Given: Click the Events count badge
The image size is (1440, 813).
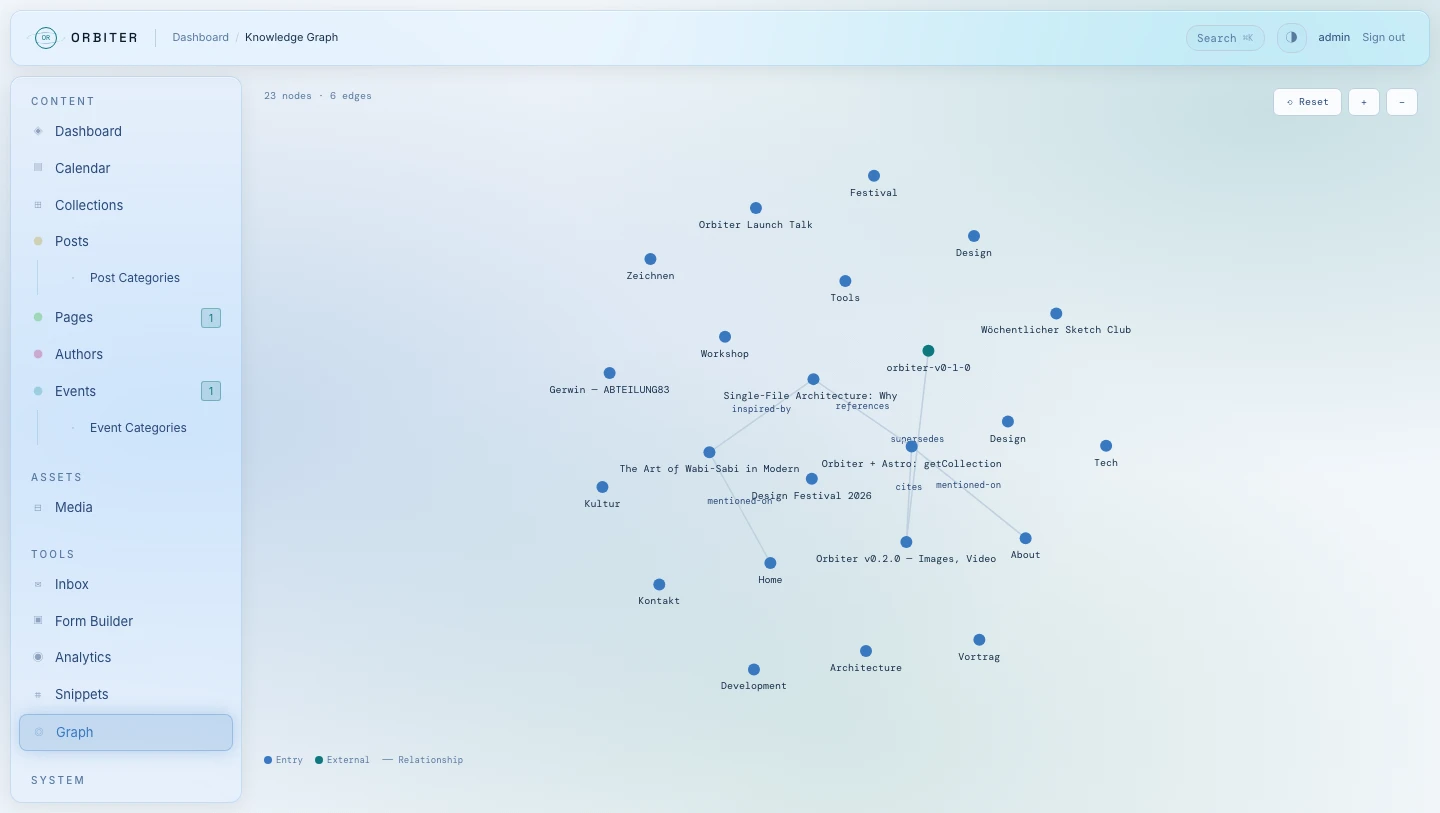Looking at the screenshot, I should pyautogui.click(x=211, y=391).
